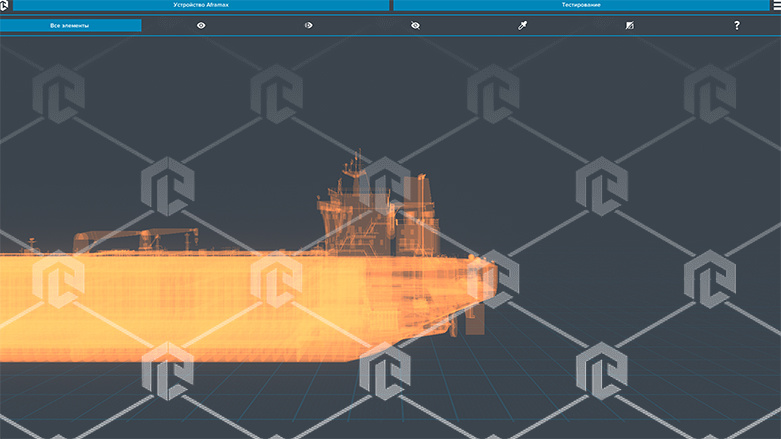Screen dimensions: 781x439
Task: Select the 'Все элементы' button
Action: tap(70, 25)
